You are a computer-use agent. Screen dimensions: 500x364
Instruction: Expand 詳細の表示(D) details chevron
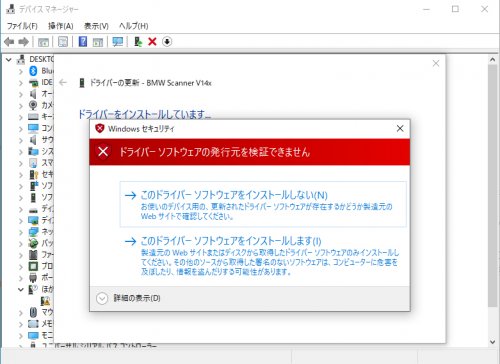pyautogui.click(x=102, y=298)
